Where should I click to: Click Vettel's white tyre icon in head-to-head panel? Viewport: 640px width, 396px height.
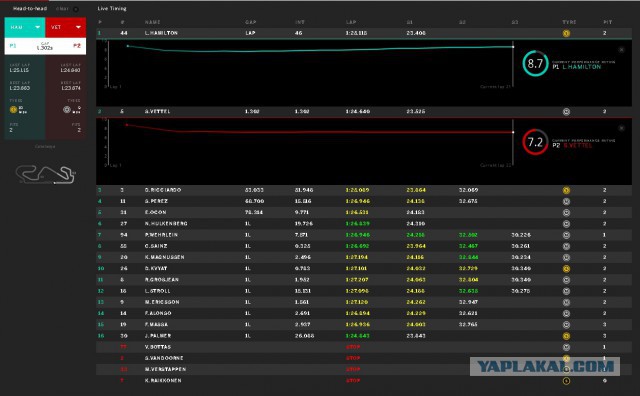click(67, 109)
